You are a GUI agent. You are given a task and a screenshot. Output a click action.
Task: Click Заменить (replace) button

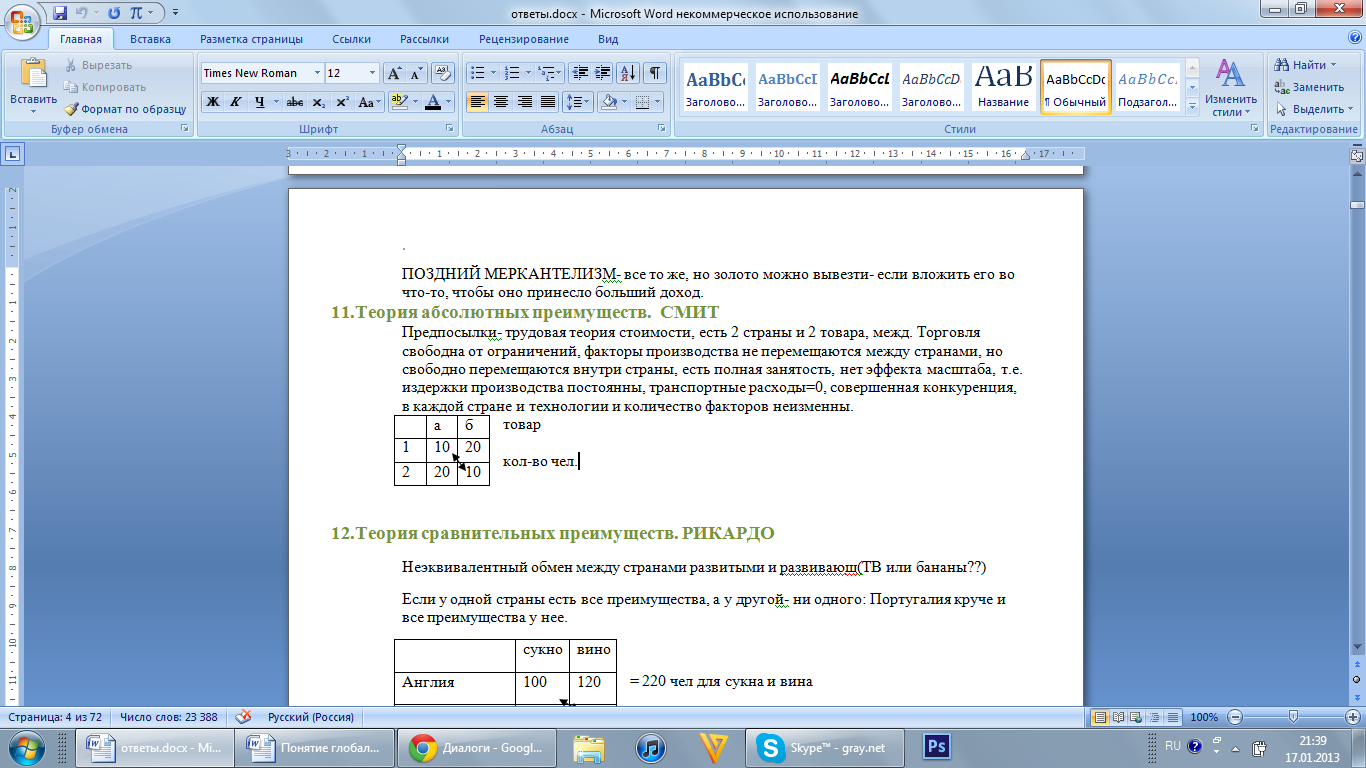[x=1310, y=87]
